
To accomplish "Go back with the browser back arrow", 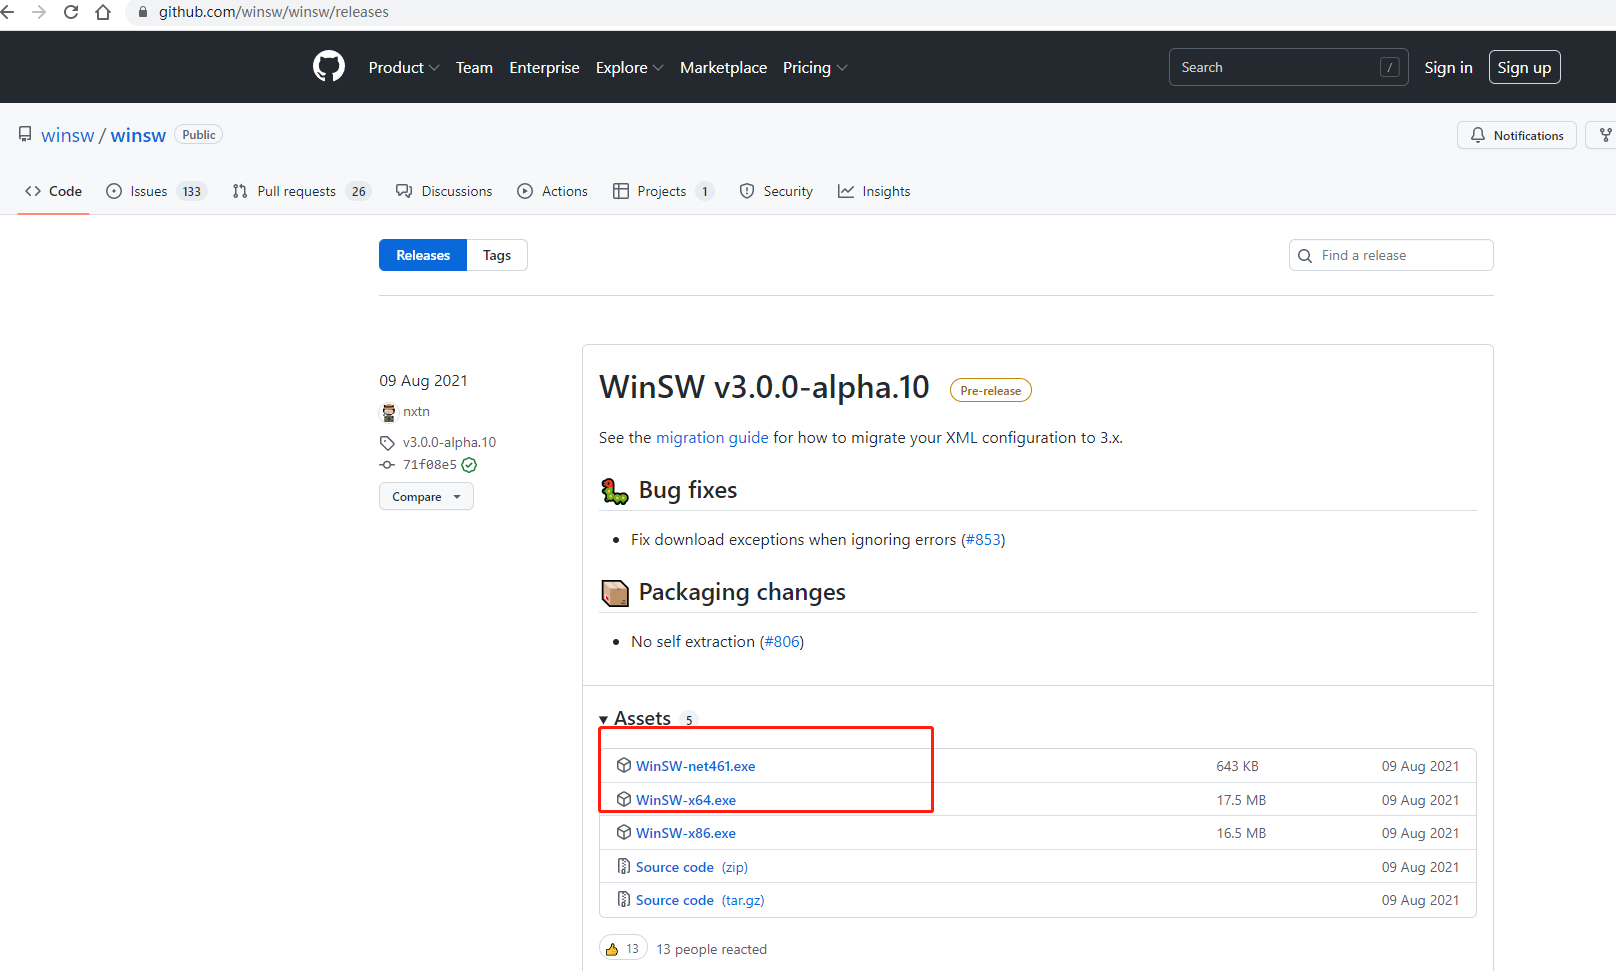I will [x=8, y=12].
